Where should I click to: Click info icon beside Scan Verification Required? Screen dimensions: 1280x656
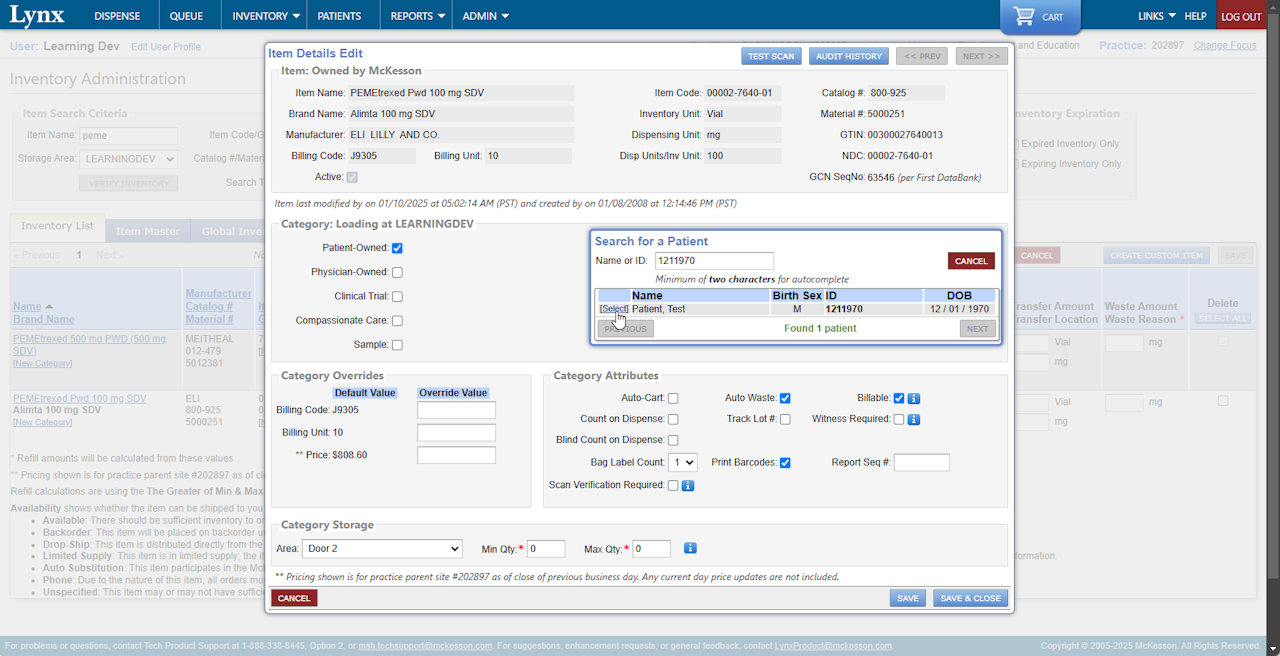coord(688,485)
